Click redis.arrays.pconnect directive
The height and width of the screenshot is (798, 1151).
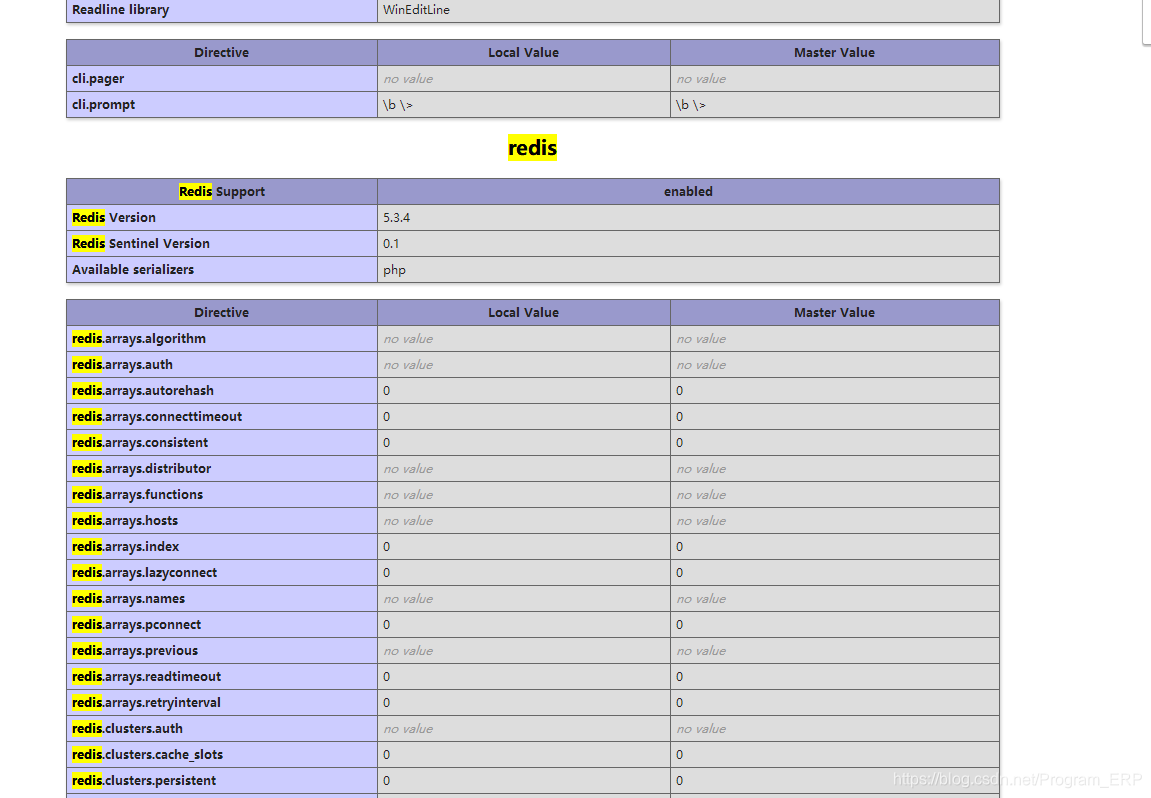tap(137, 625)
